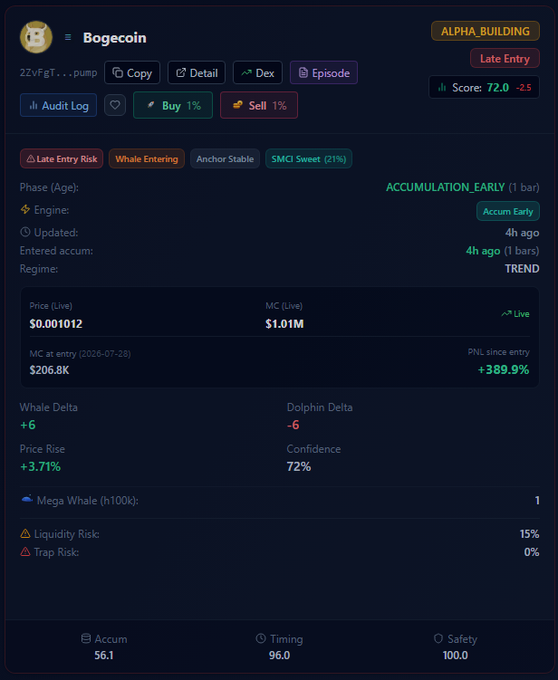The height and width of the screenshot is (680, 558).
Task: Click the ALPHA_BUILDING badge
Action: coord(485,31)
